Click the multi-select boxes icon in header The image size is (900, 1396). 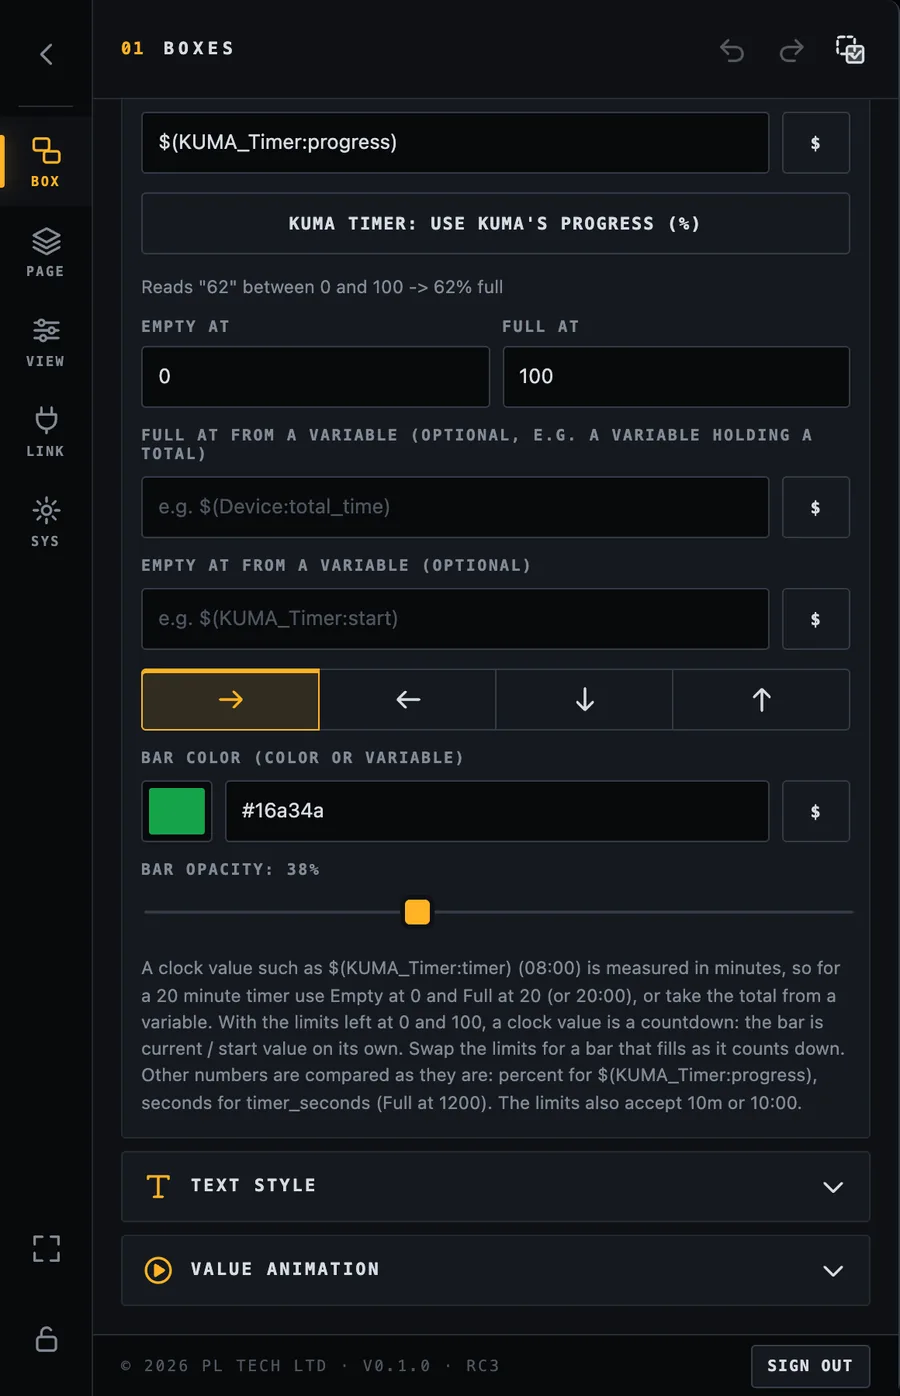coord(850,49)
